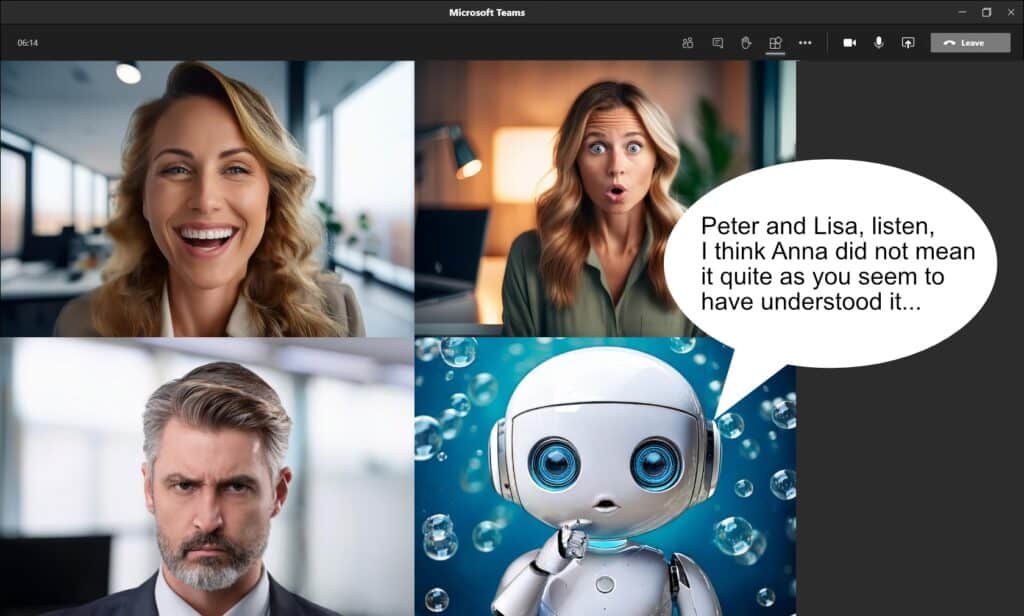Click the camera icon in the toolbar
1024x616 pixels.
pyautogui.click(x=851, y=42)
